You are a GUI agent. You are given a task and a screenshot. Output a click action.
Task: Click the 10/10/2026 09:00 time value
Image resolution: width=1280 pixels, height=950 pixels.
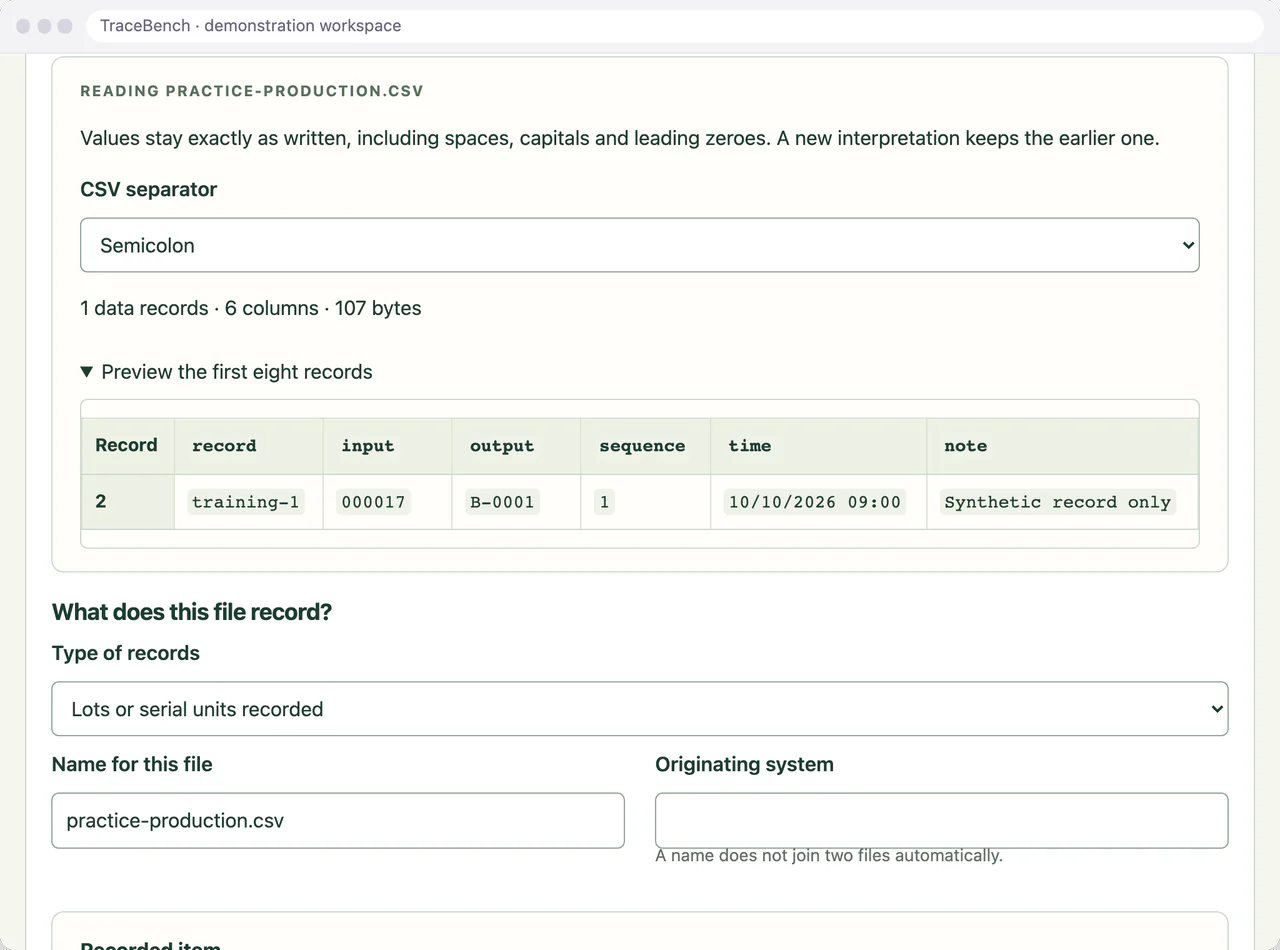pos(815,502)
